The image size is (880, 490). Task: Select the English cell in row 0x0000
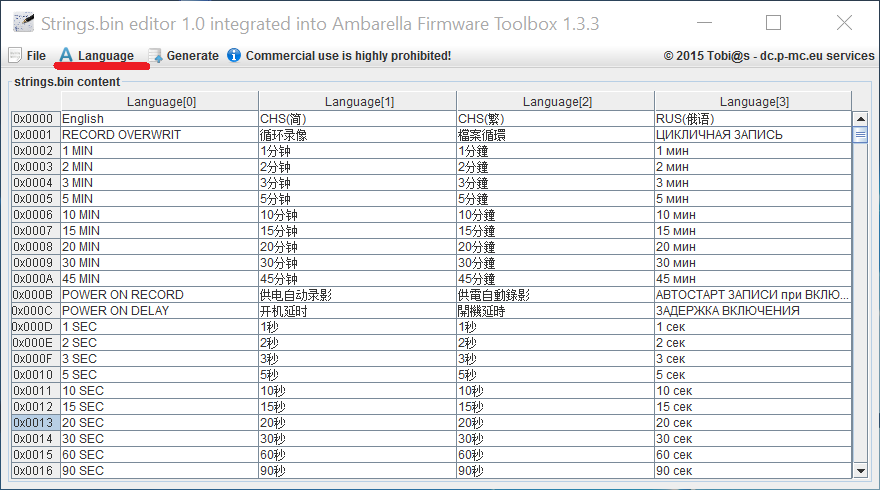tap(158, 119)
